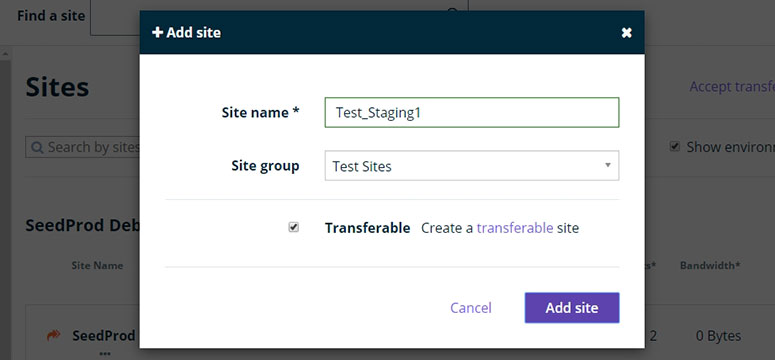Cancel adding the site
The width and height of the screenshot is (775, 360).
click(471, 308)
